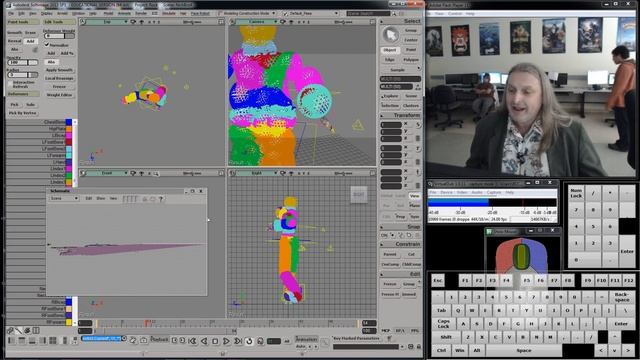Select the Object filter button
This screenshot has height=360, width=640.
click(390, 50)
